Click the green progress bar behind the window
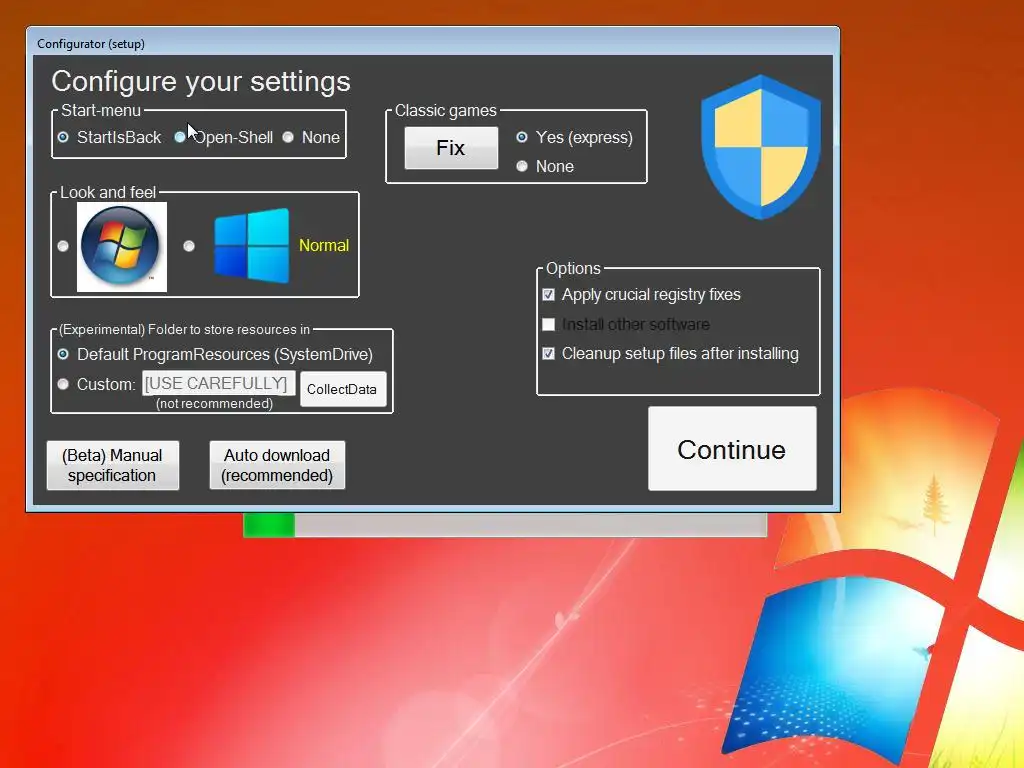The height and width of the screenshot is (768, 1024). point(269,525)
